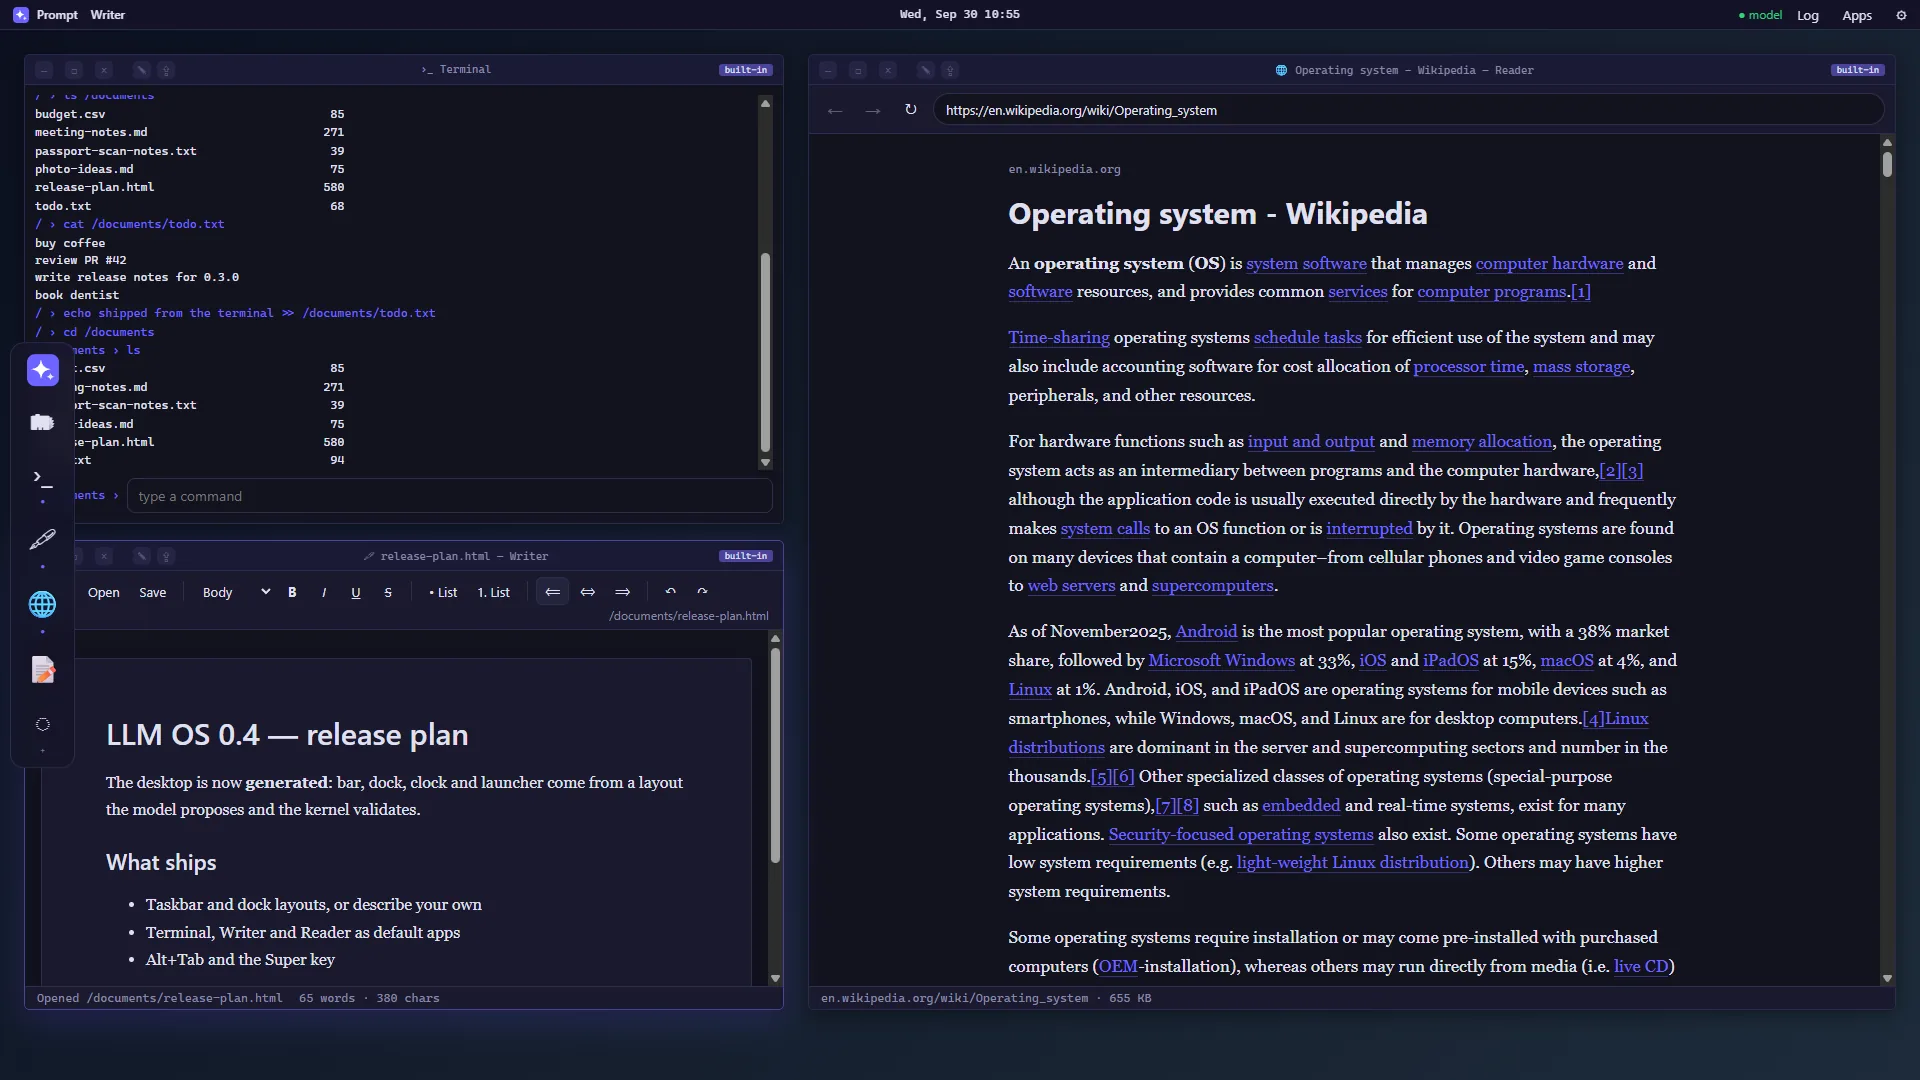
Task: Open the Log item in top bar
Action: [1808, 15]
